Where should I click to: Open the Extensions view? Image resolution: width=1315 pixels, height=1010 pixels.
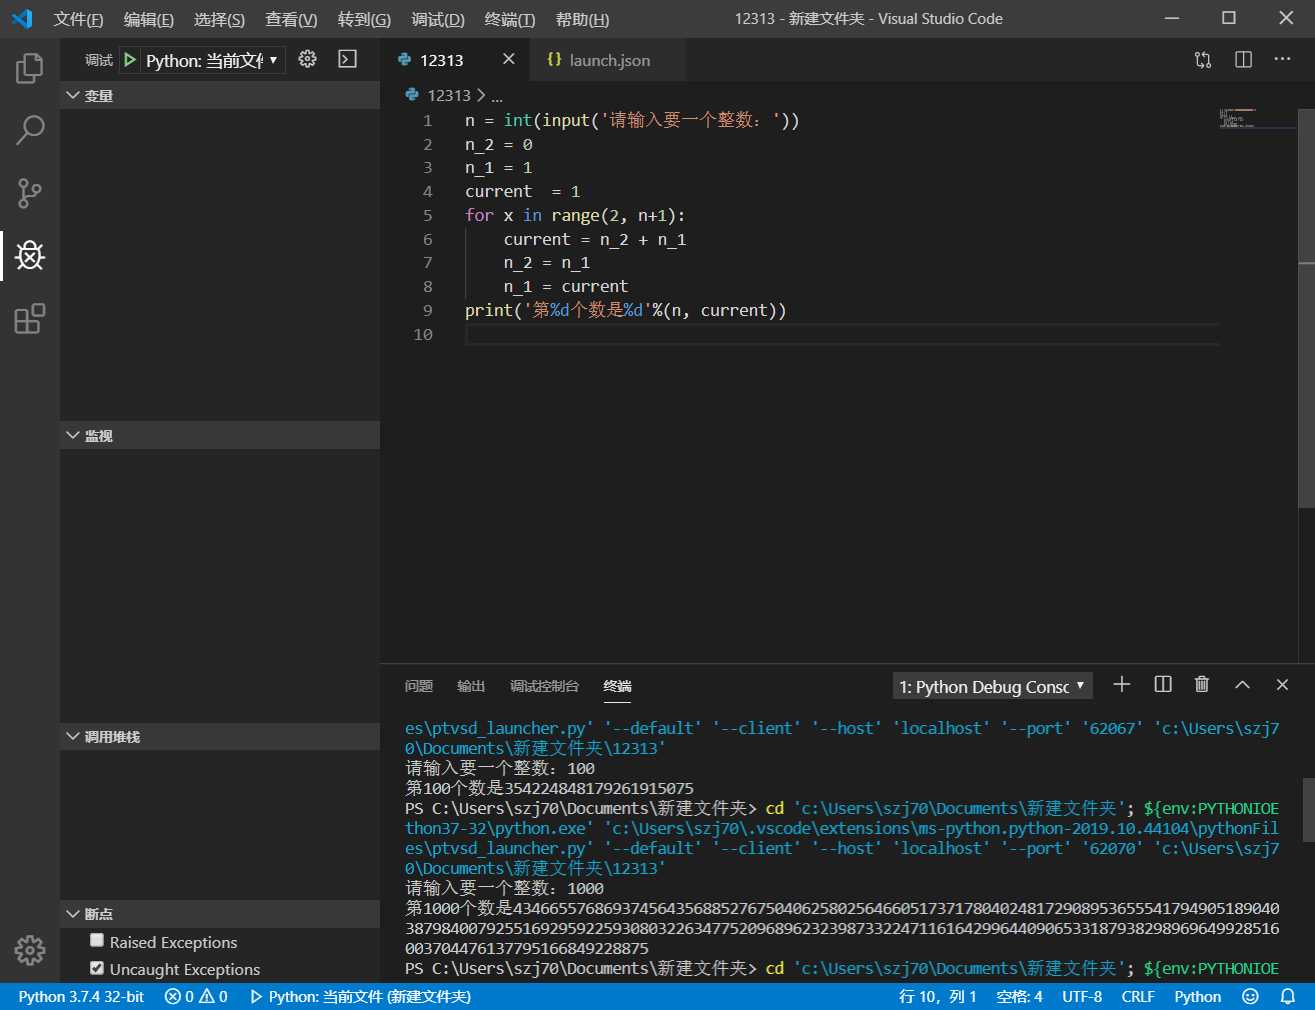[30, 319]
